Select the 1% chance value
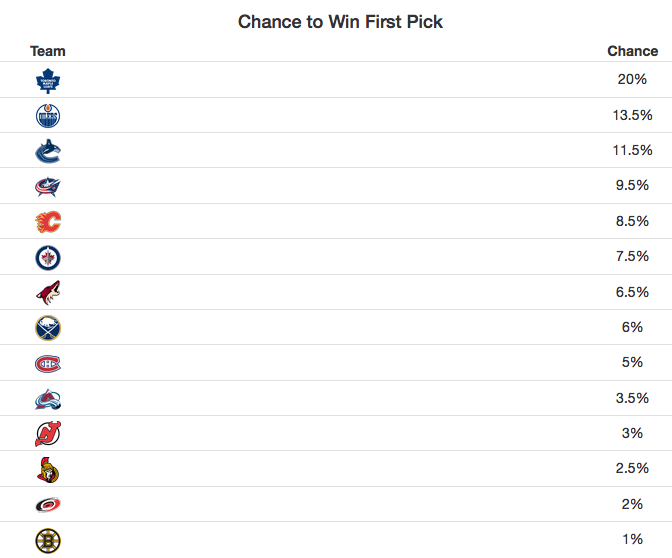This screenshot has width=672, height=558. pyautogui.click(x=633, y=539)
